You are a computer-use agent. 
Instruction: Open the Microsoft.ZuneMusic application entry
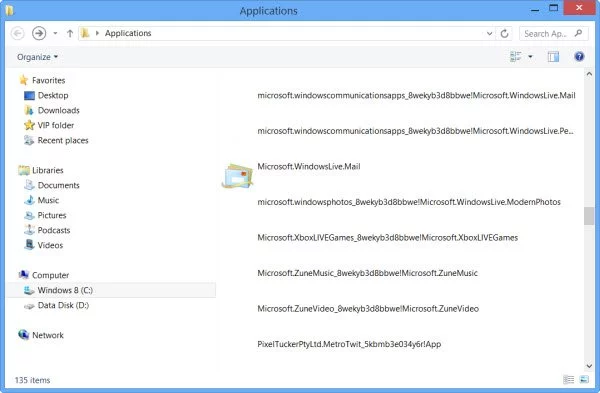(x=367, y=273)
